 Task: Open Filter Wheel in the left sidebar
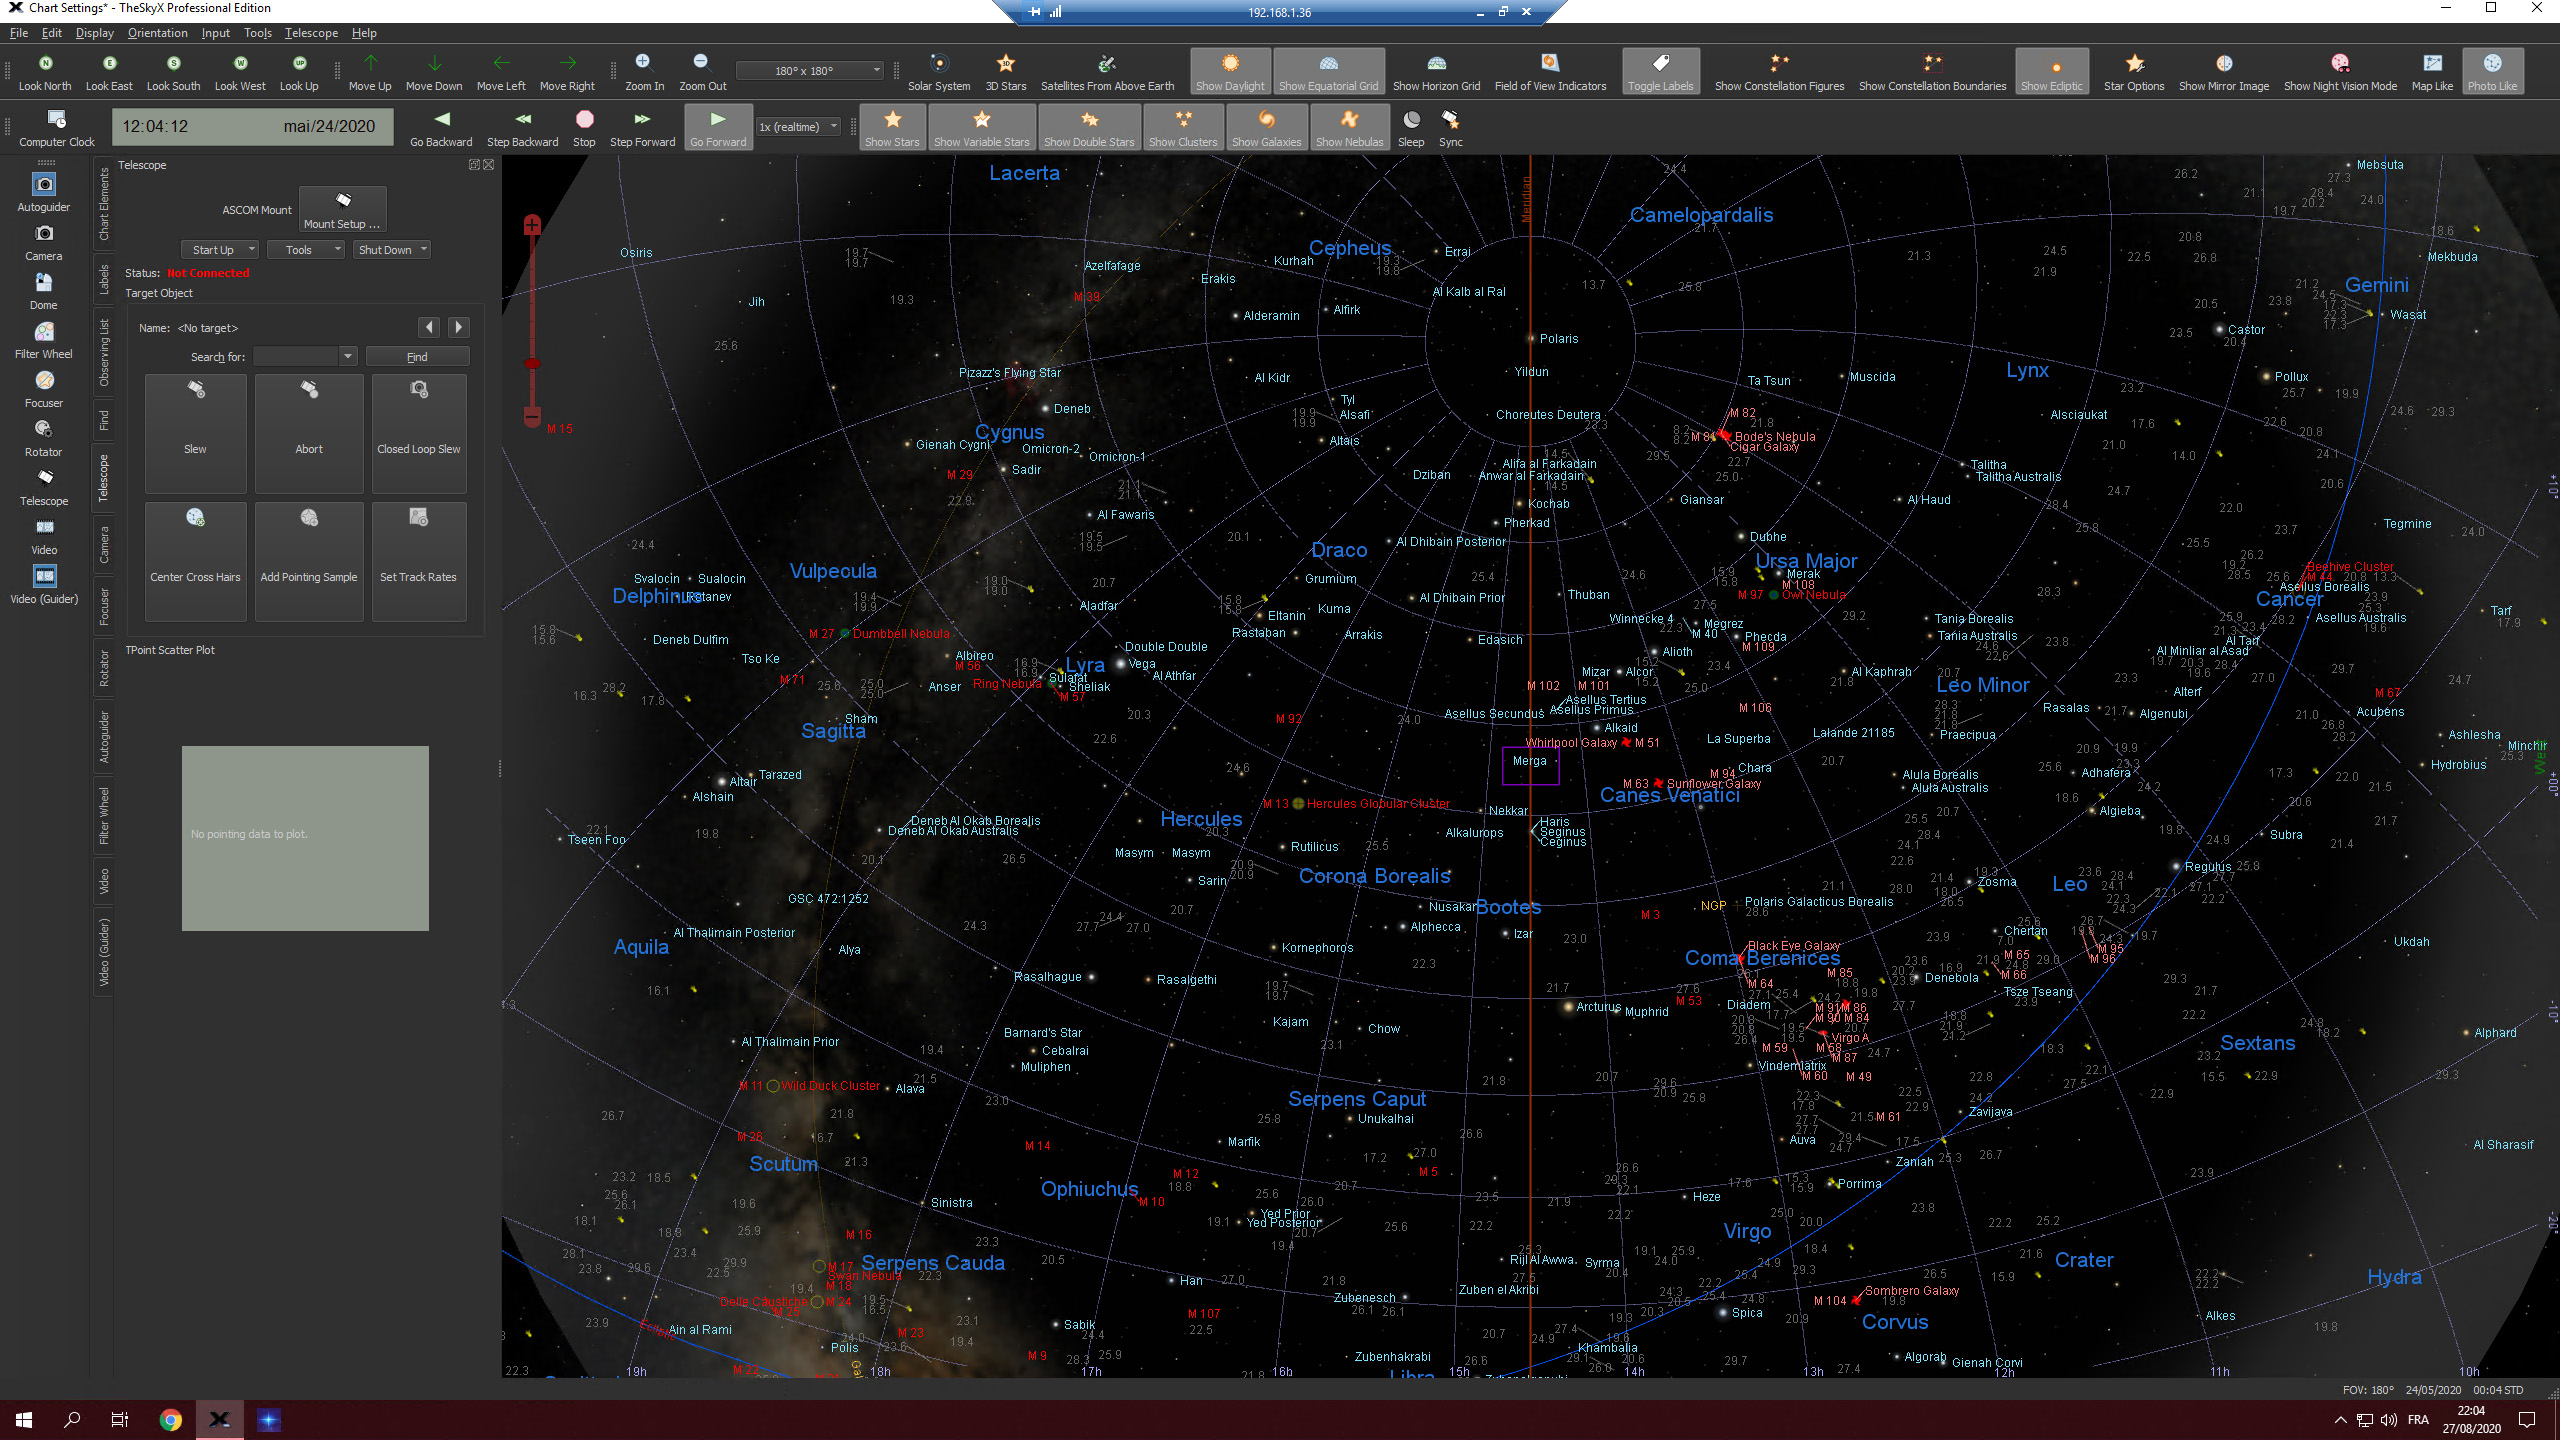point(44,340)
